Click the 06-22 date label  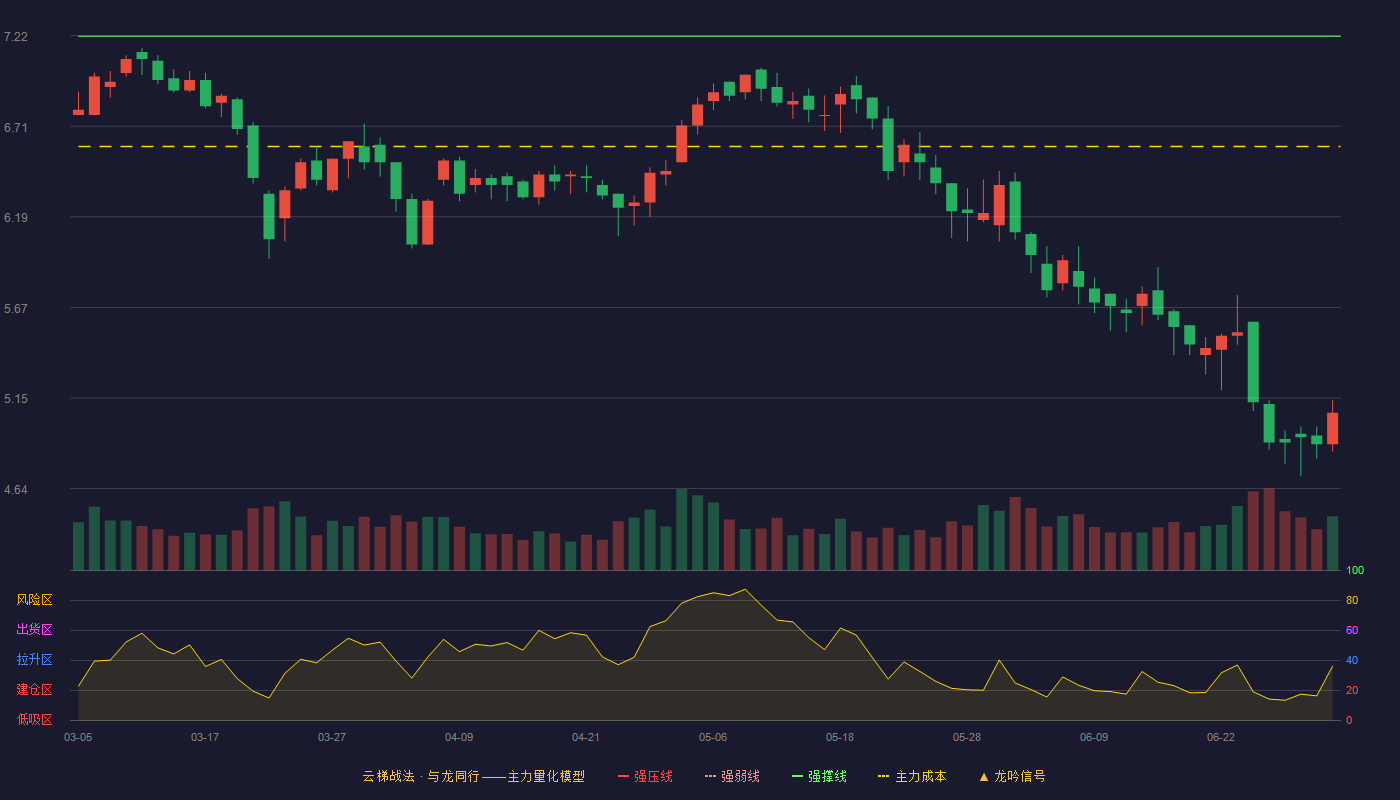pos(1221,737)
